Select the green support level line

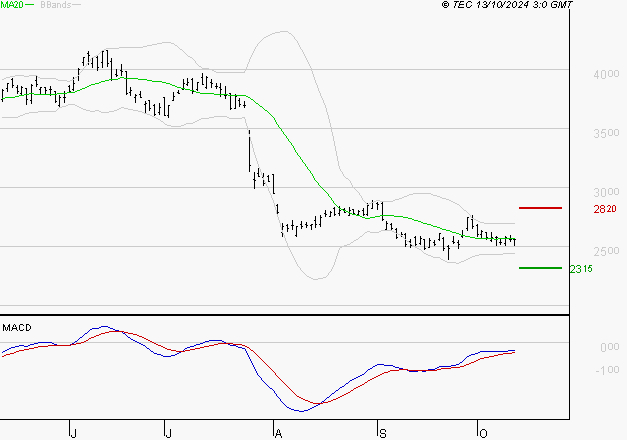pos(540,268)
